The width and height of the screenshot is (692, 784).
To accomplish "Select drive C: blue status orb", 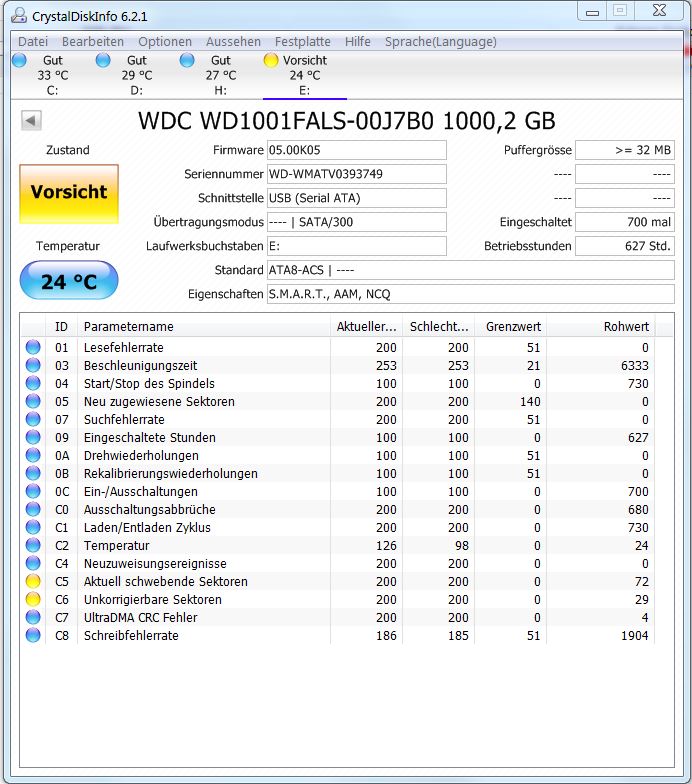I will coord(20,60).
